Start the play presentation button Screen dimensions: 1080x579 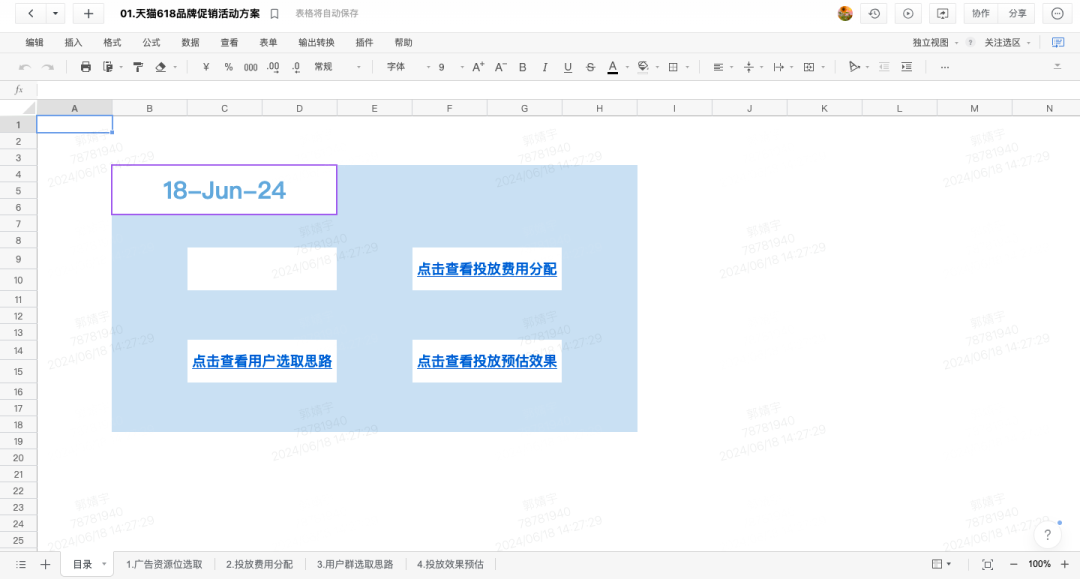908,14
